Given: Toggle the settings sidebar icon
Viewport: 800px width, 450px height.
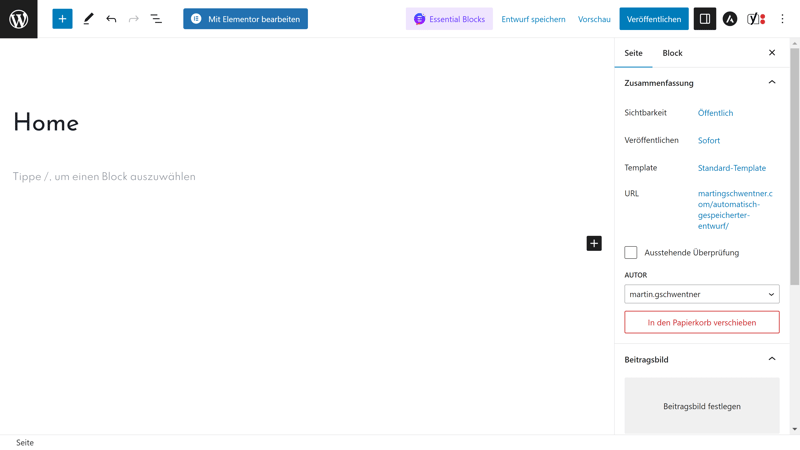Looking at the screenshot, I should pyautogui.click(x=705, y=19).
